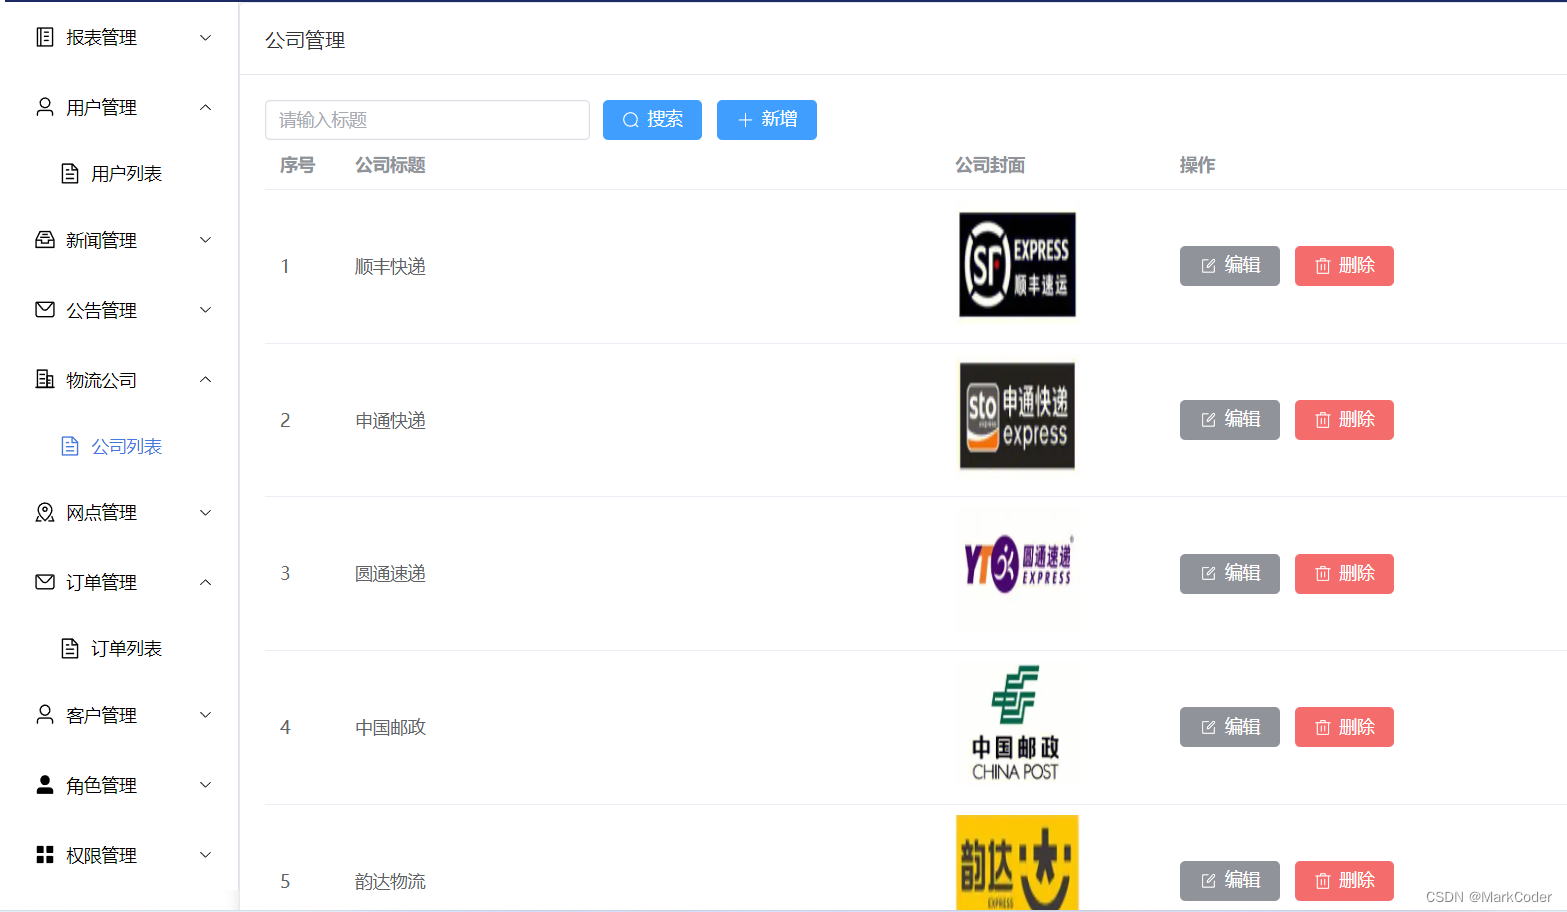
Task: Open 公司列表 submenu item
Action: (119, 446)
